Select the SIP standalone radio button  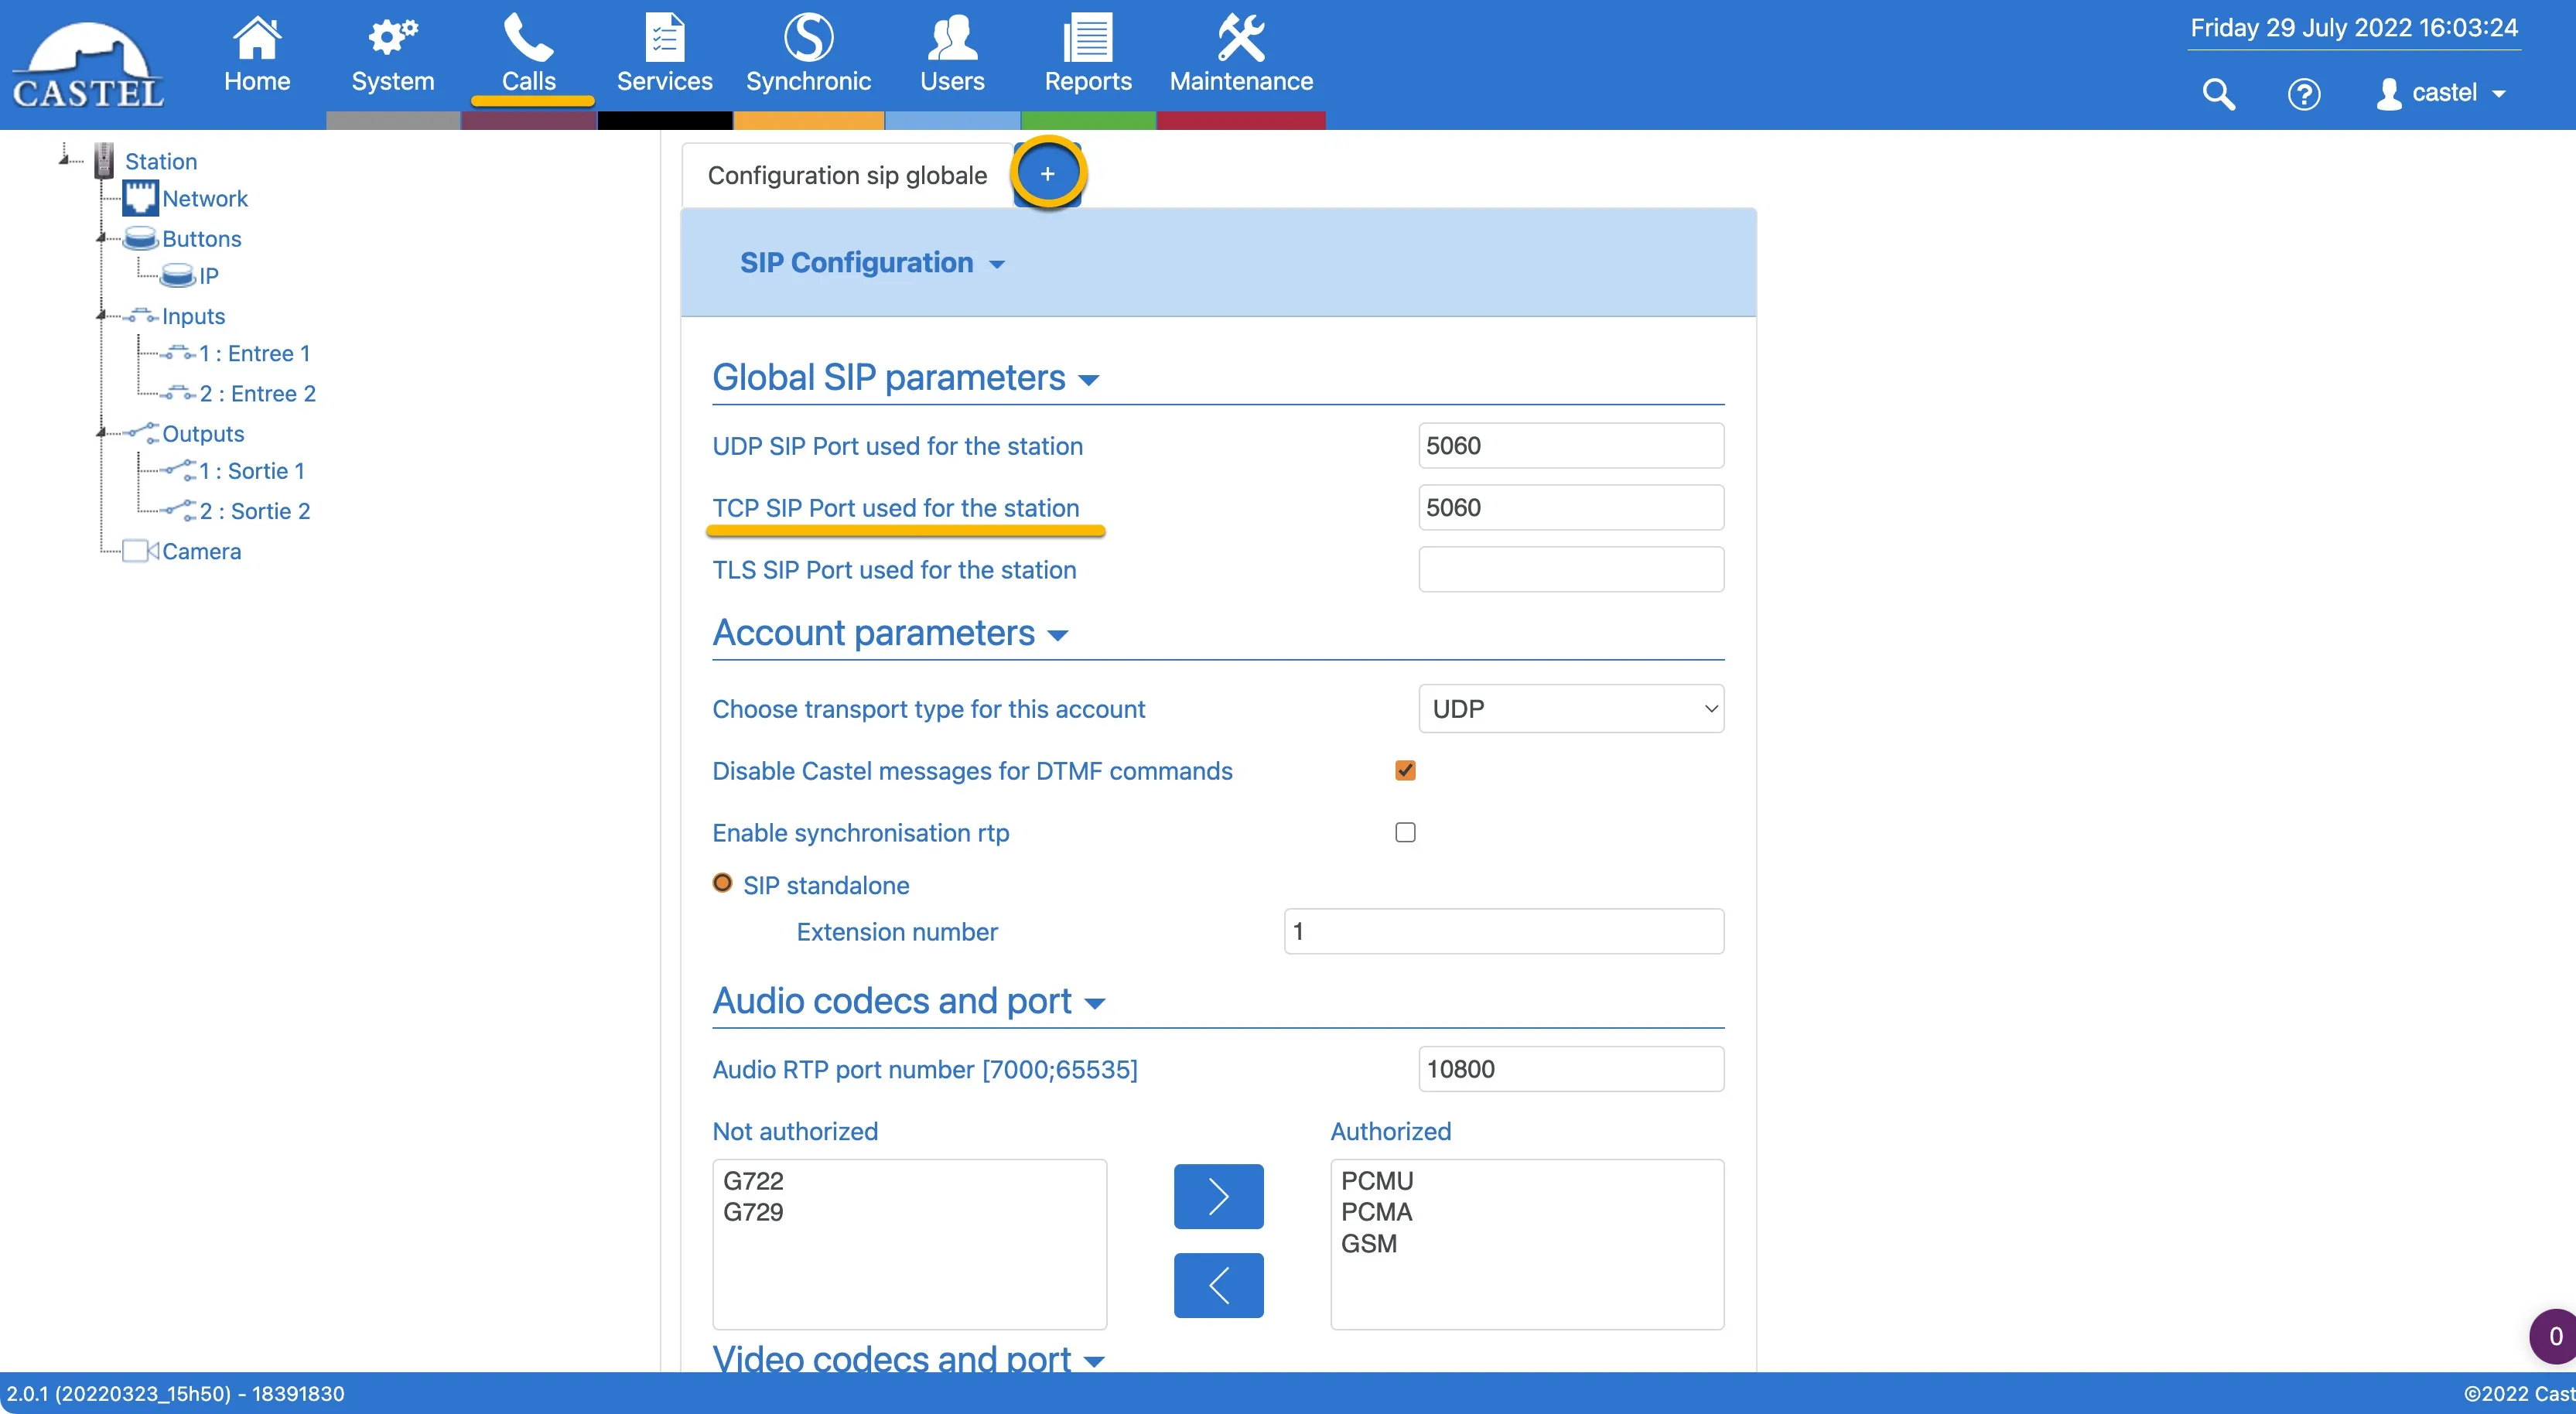(722, 883)
